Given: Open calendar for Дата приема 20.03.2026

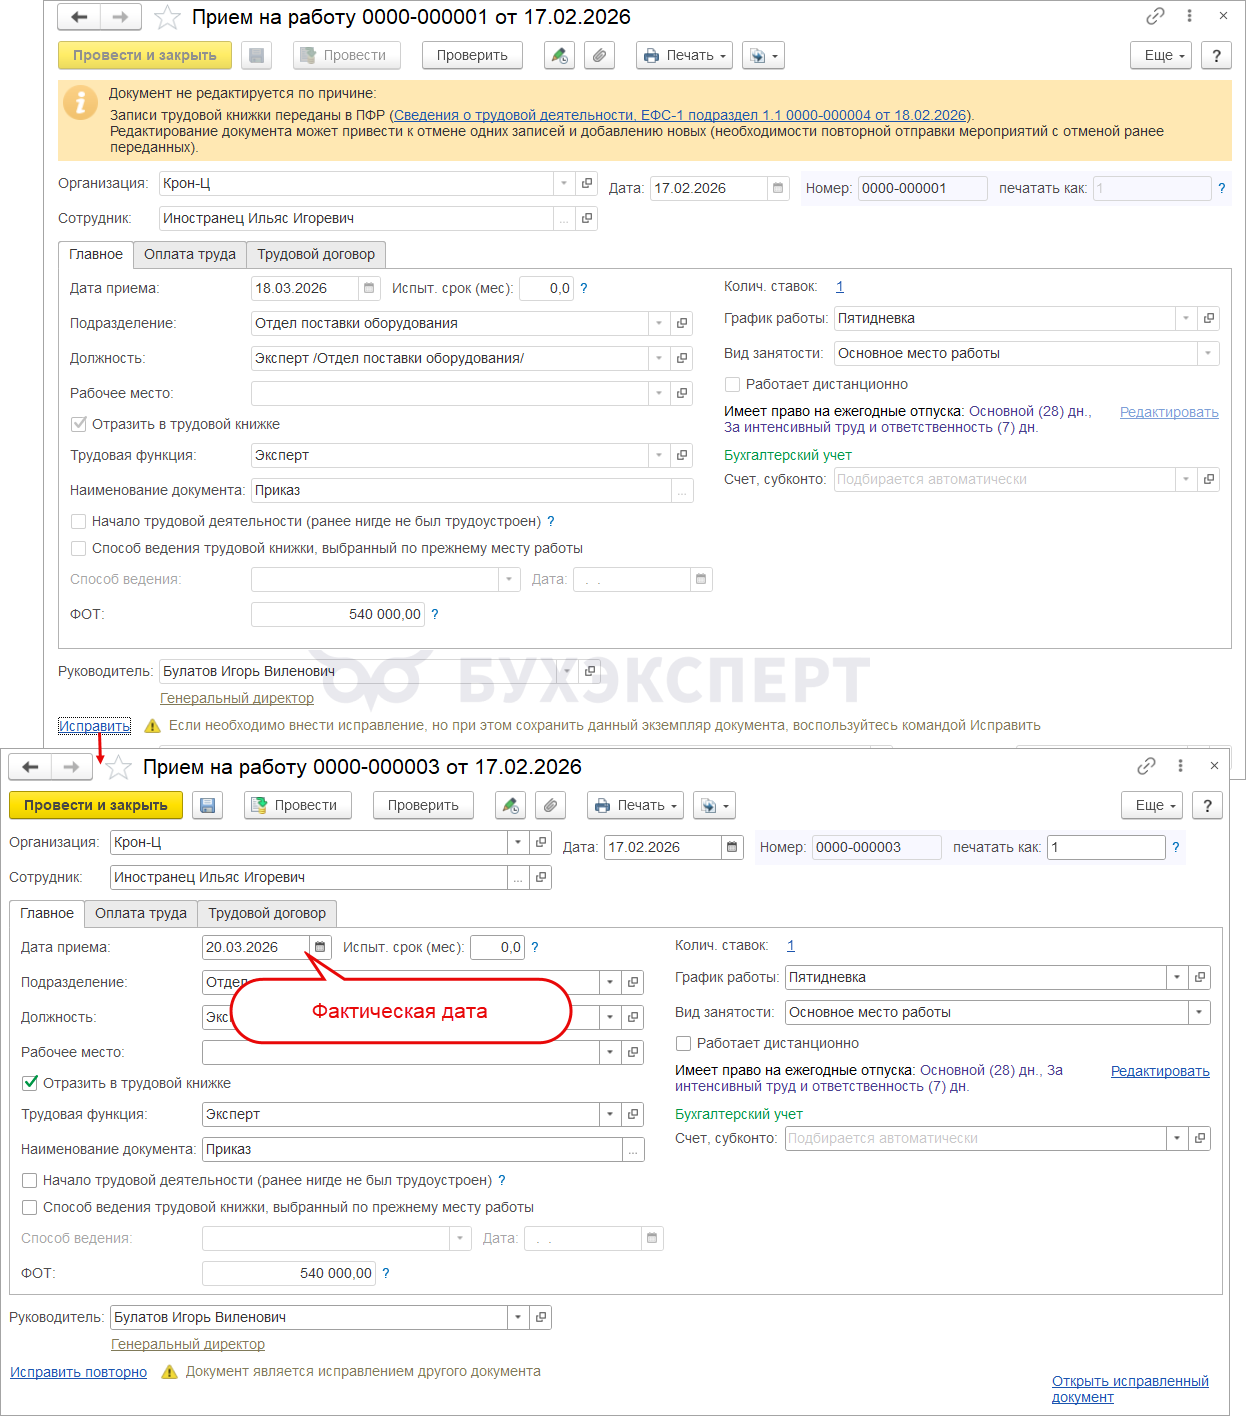Looking at the screenshot, I should (x=320, y=947).
